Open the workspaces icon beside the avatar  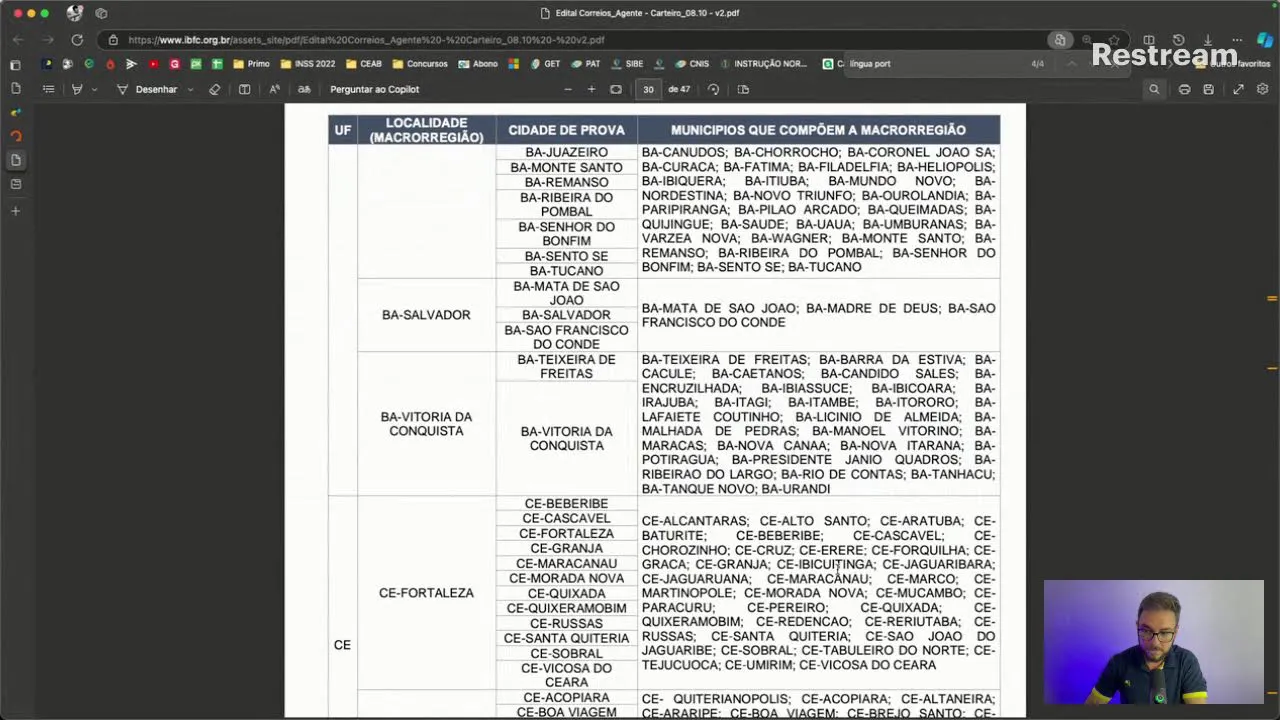point(101,13)
